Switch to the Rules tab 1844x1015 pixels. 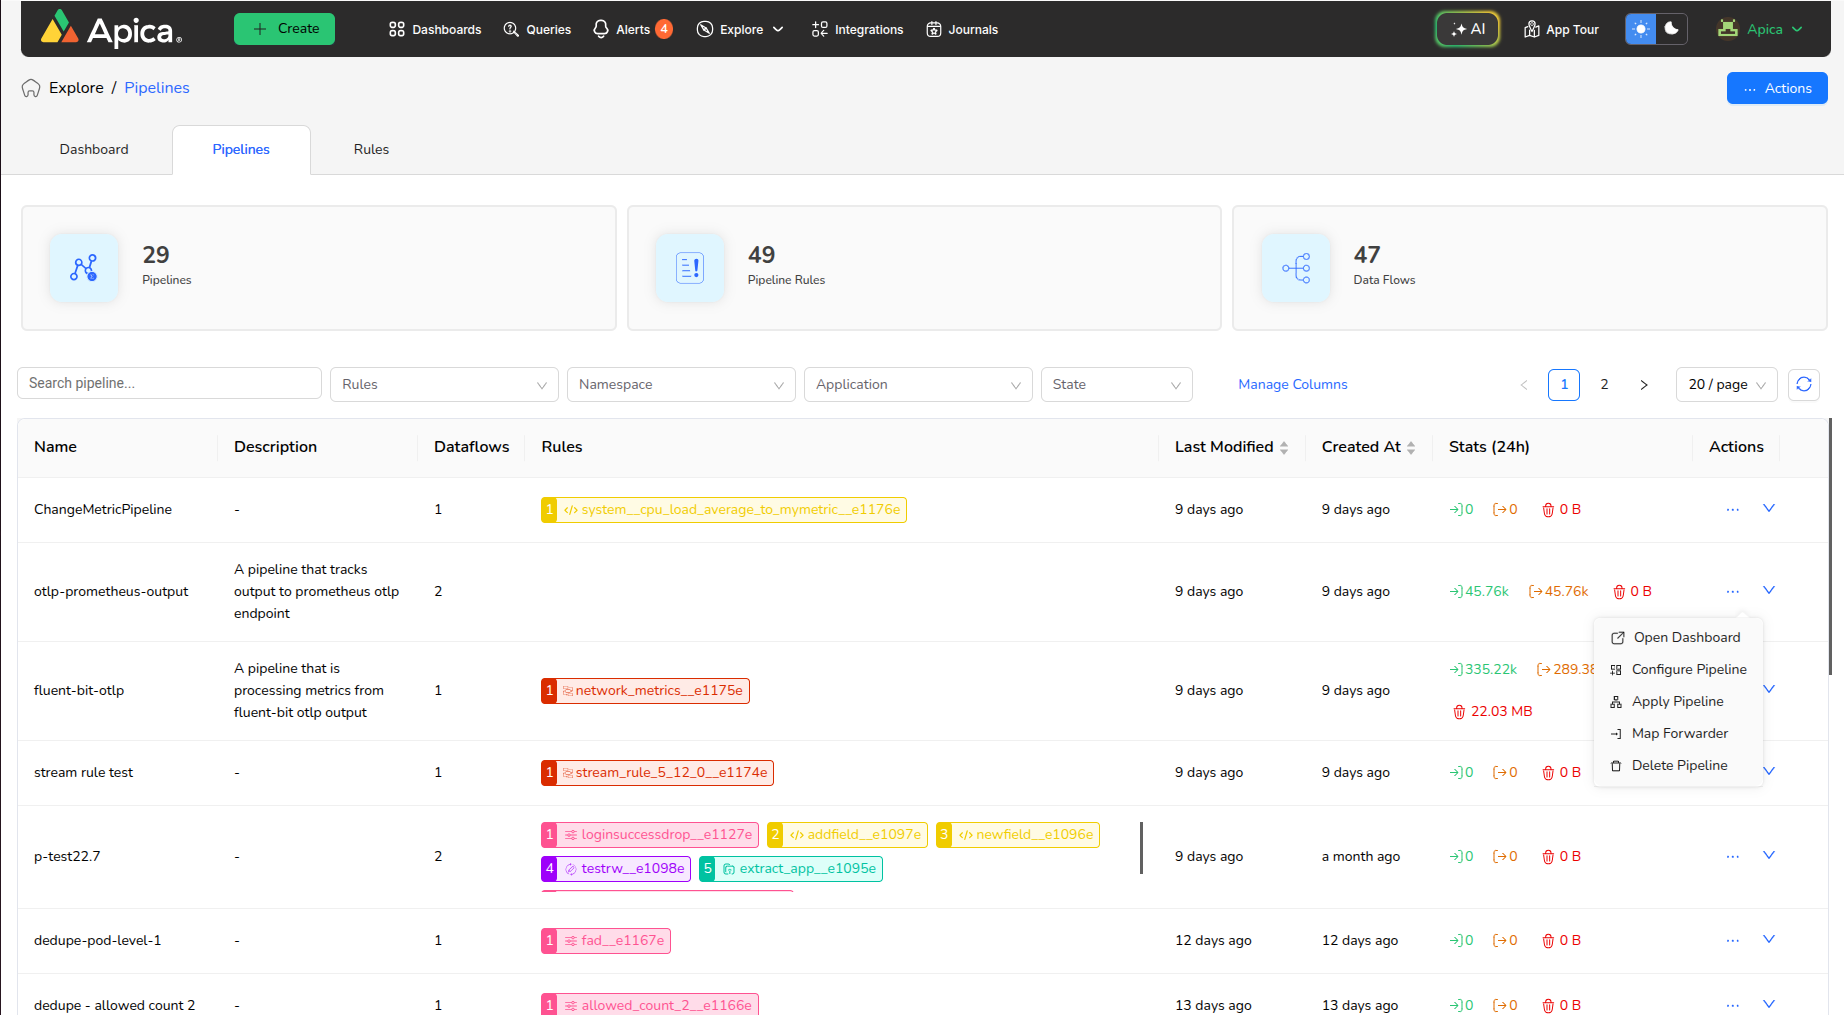click(x=371, y=149)
